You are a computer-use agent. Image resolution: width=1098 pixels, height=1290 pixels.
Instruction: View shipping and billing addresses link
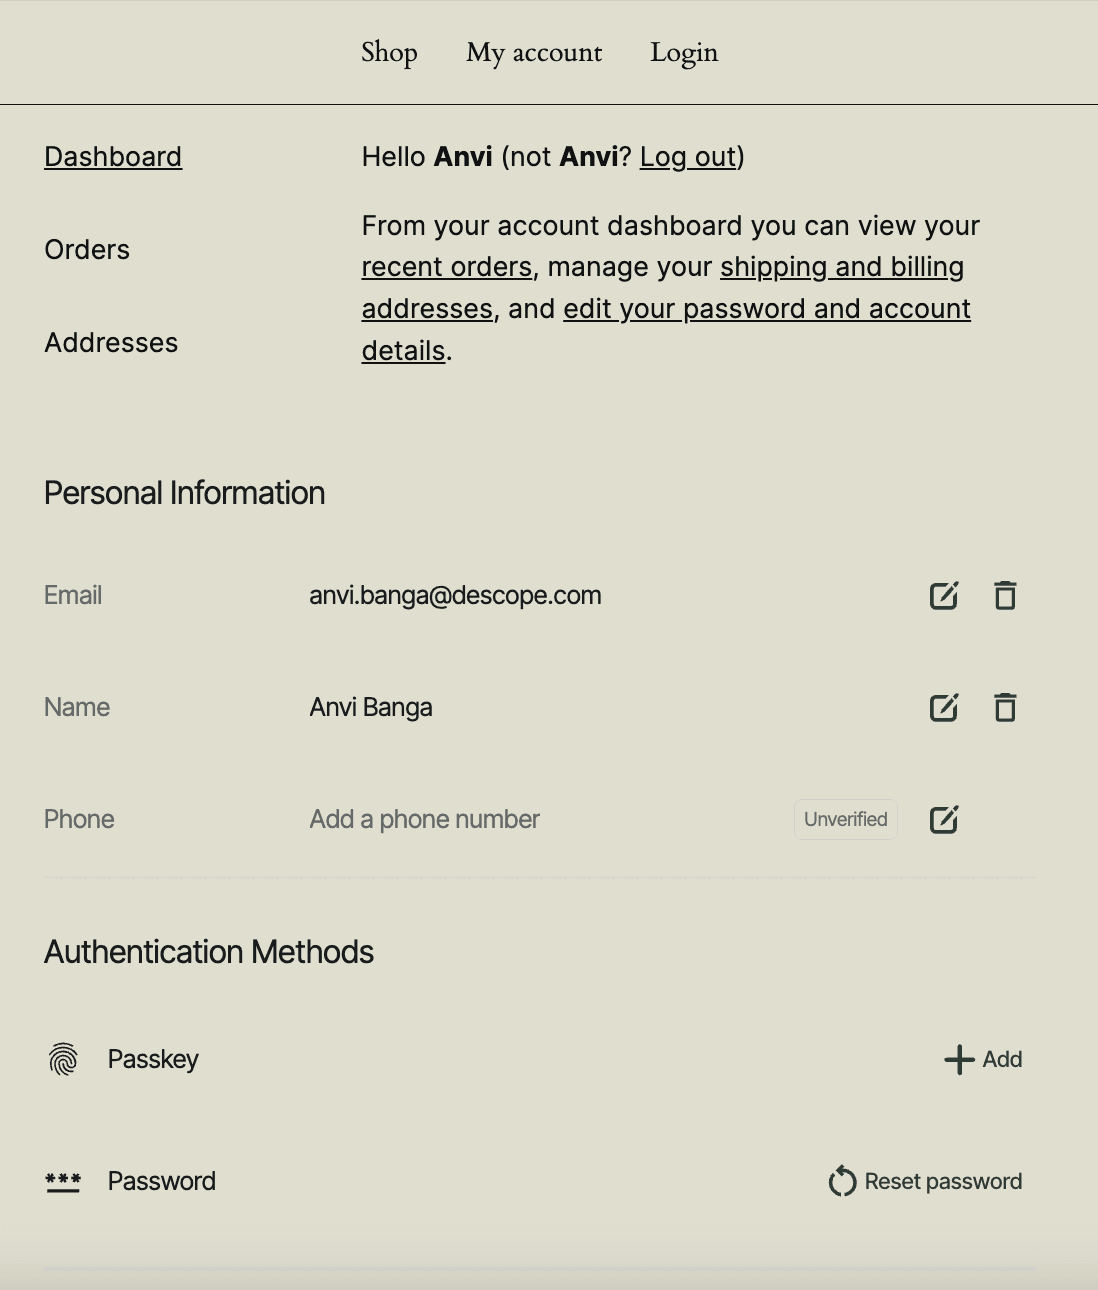(x=841, y=267)
